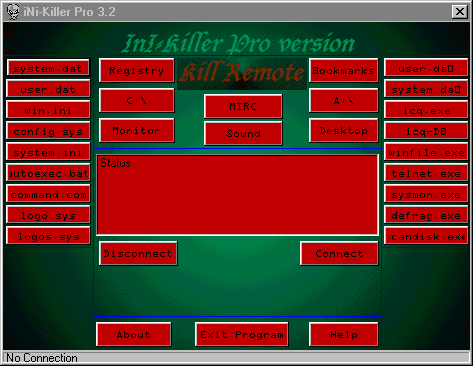Click the Registry button
Viewport: 473px width, 366px height.
[x=137, y=70]
